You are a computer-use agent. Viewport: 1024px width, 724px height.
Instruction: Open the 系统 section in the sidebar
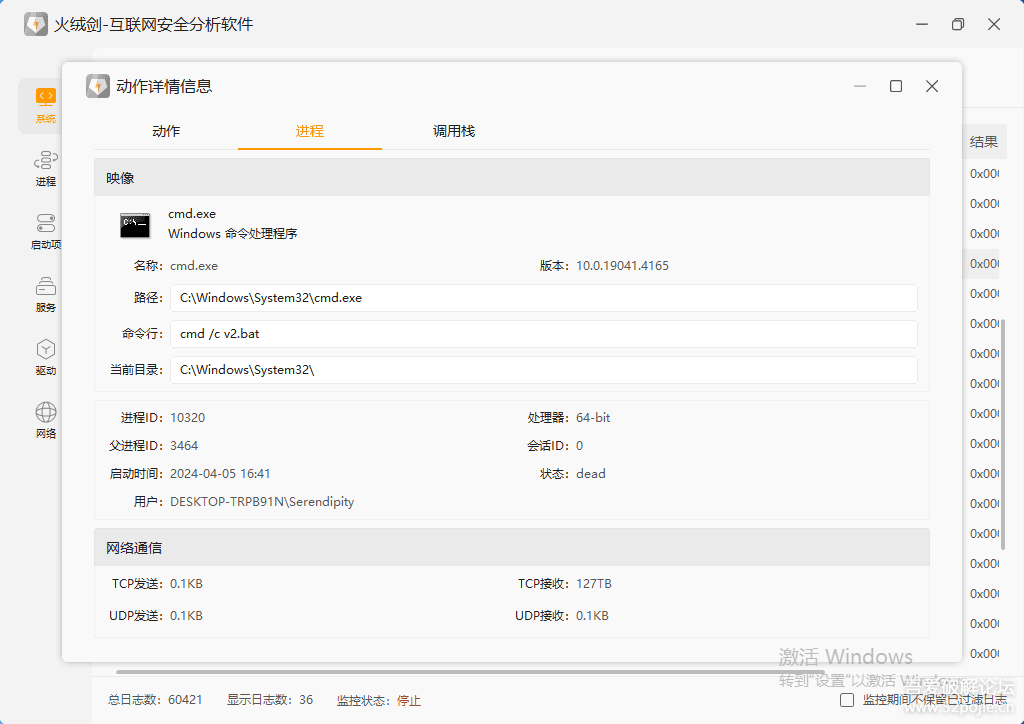point(45,106)
